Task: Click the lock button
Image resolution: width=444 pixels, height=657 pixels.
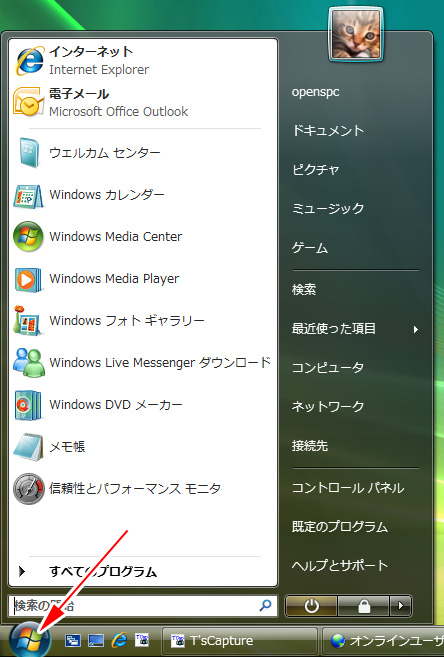Action: (364, 606)
